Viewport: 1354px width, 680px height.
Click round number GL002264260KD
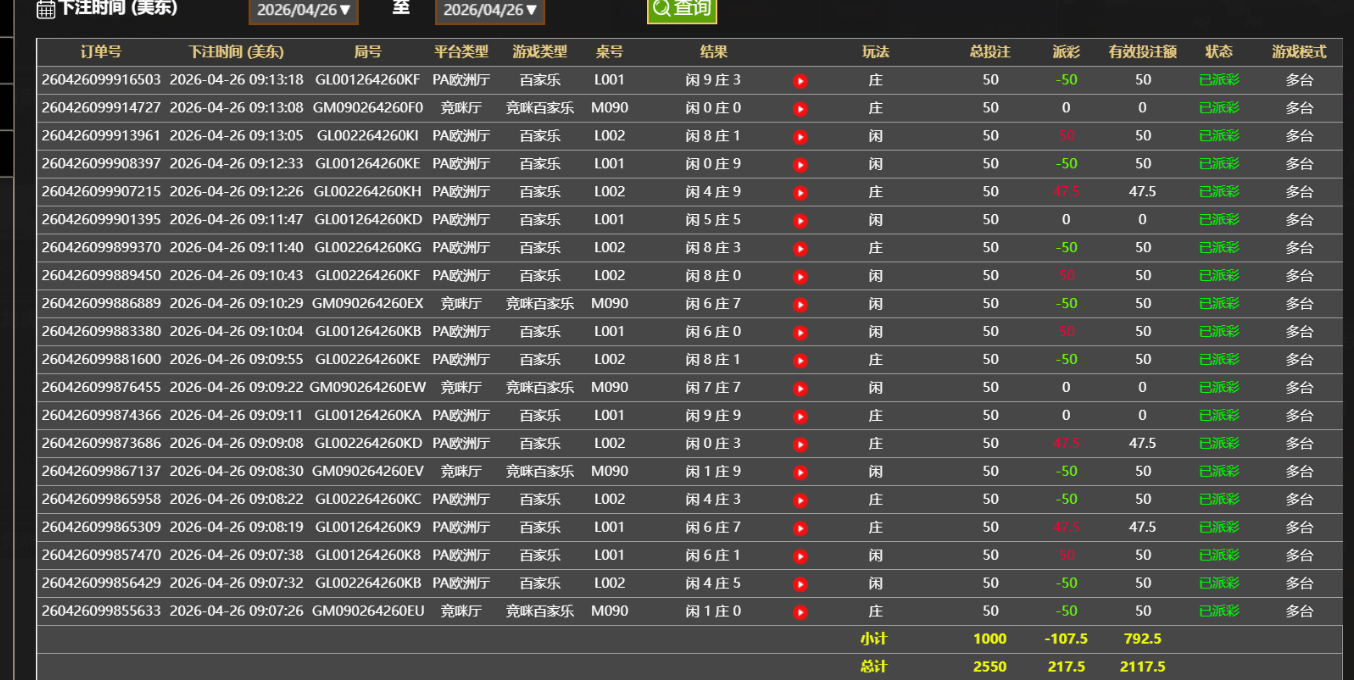coord(368,444)
